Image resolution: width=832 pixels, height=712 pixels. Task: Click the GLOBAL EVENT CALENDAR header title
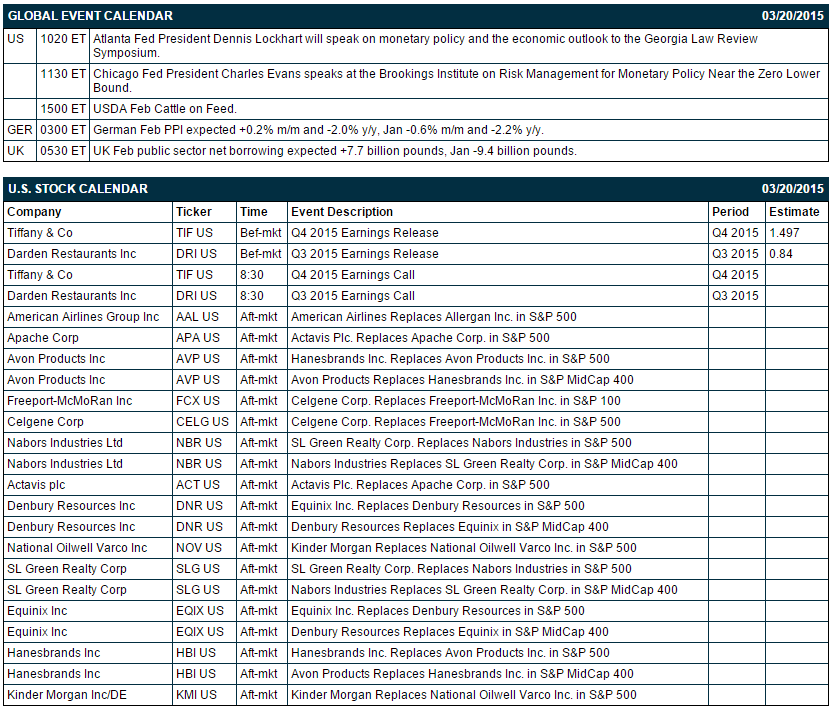[90, 16]
